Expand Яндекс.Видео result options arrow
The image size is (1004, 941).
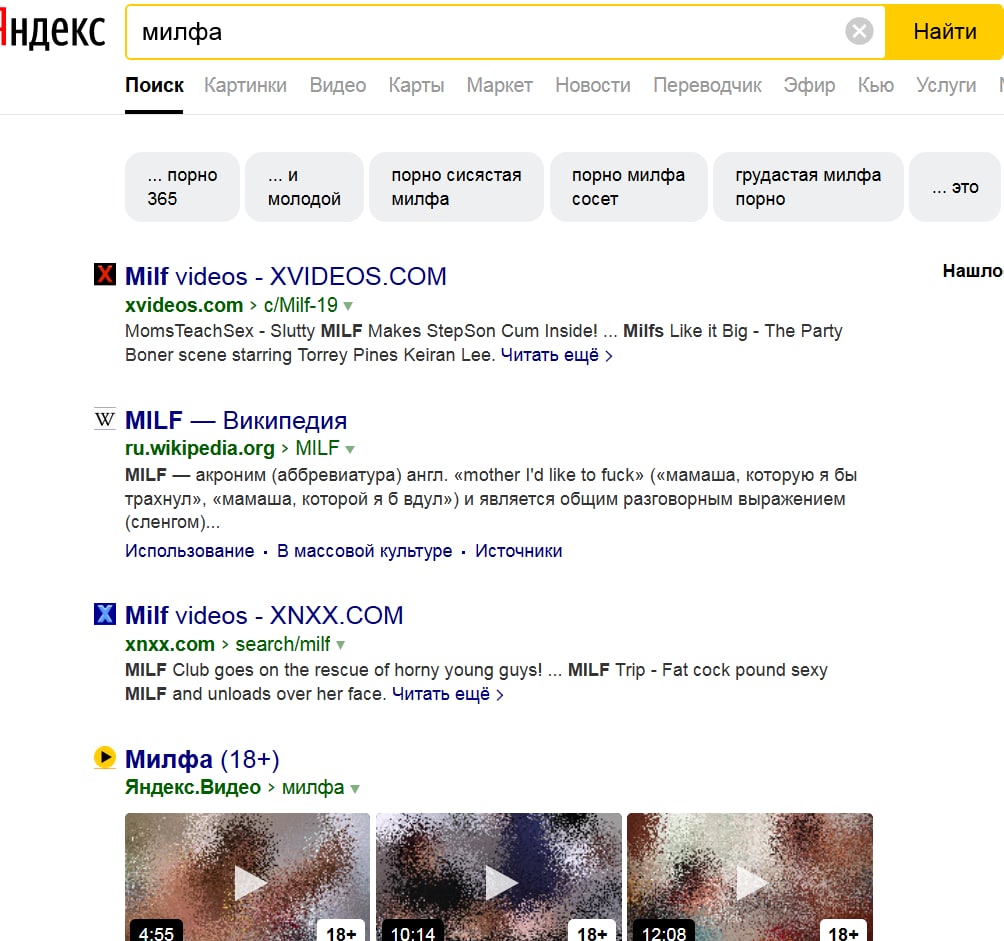[355, 789]
